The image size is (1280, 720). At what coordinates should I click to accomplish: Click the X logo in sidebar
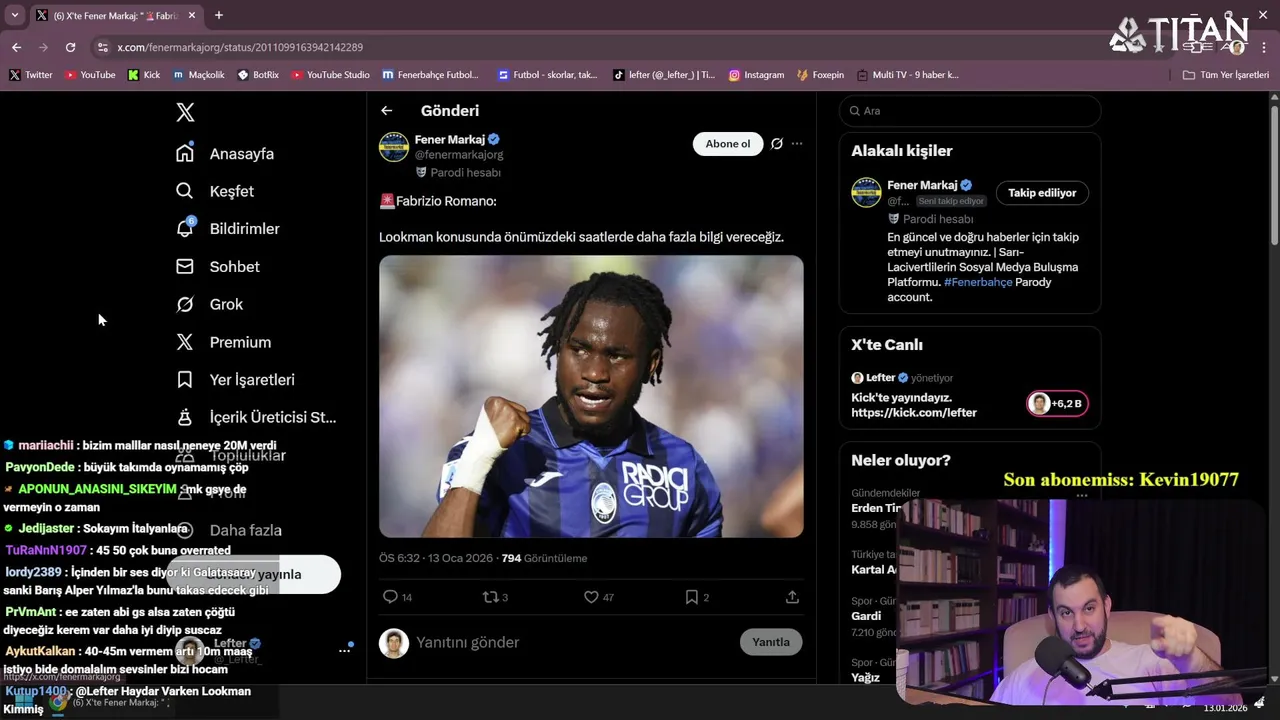point(185,113)
